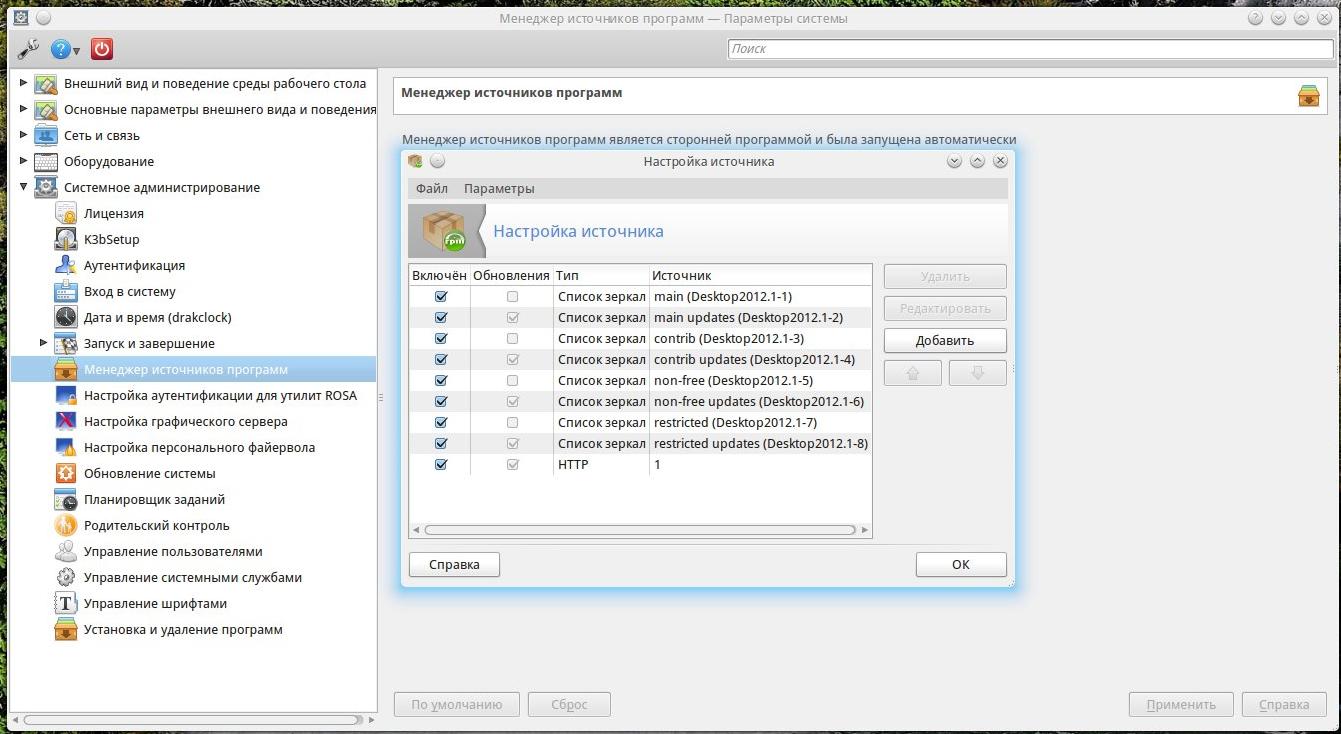Click the Планировщик заданий icon
This screenshot has width=1341, height=734.
(66, 500)
